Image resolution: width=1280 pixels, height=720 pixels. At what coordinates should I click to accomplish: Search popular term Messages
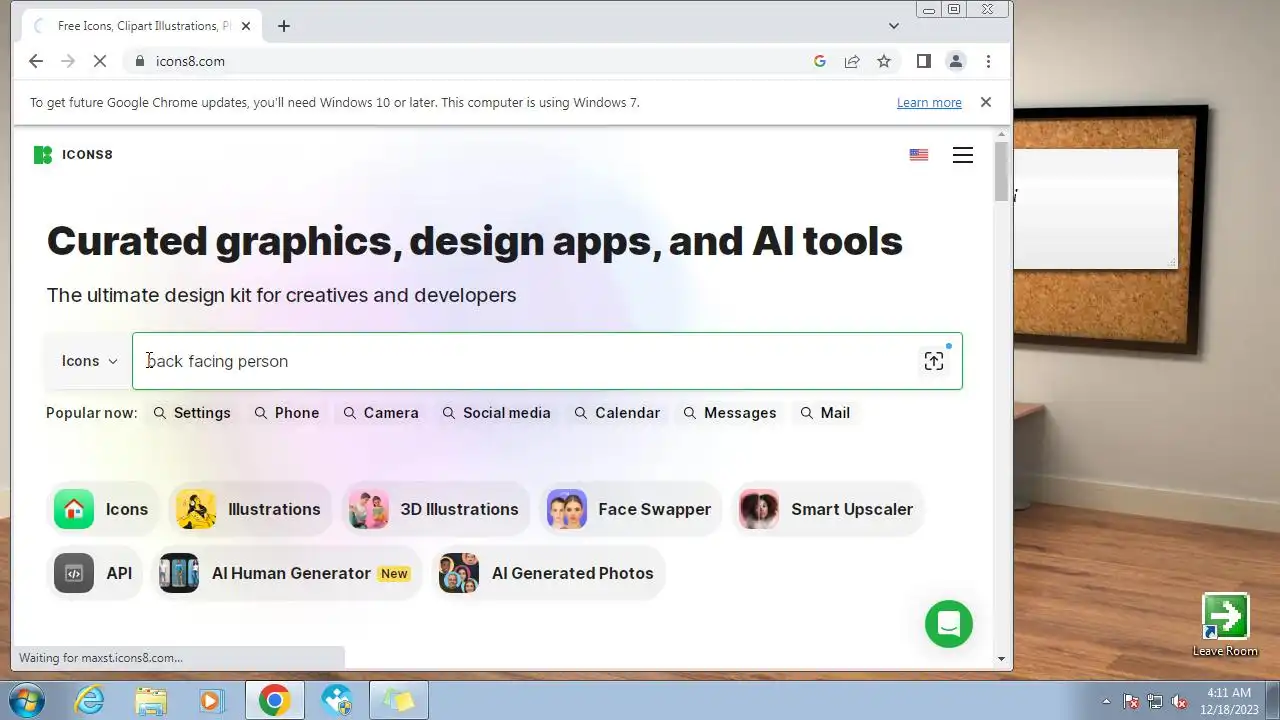730,413
